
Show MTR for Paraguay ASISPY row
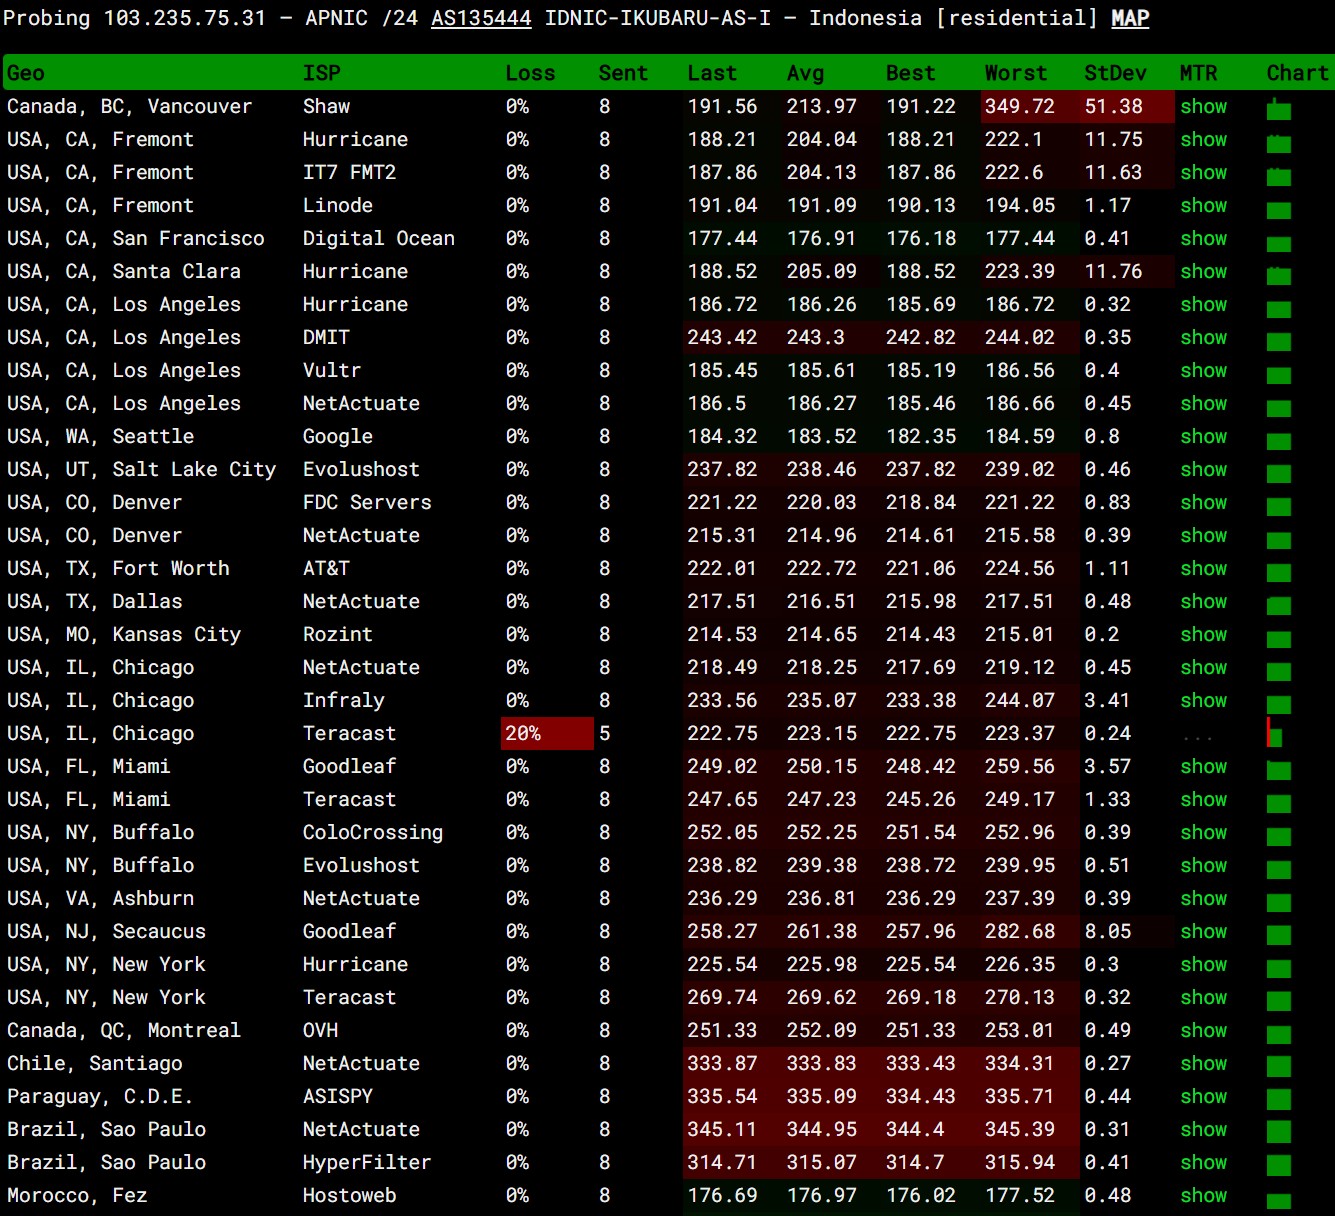[x=1203, y=1096]
